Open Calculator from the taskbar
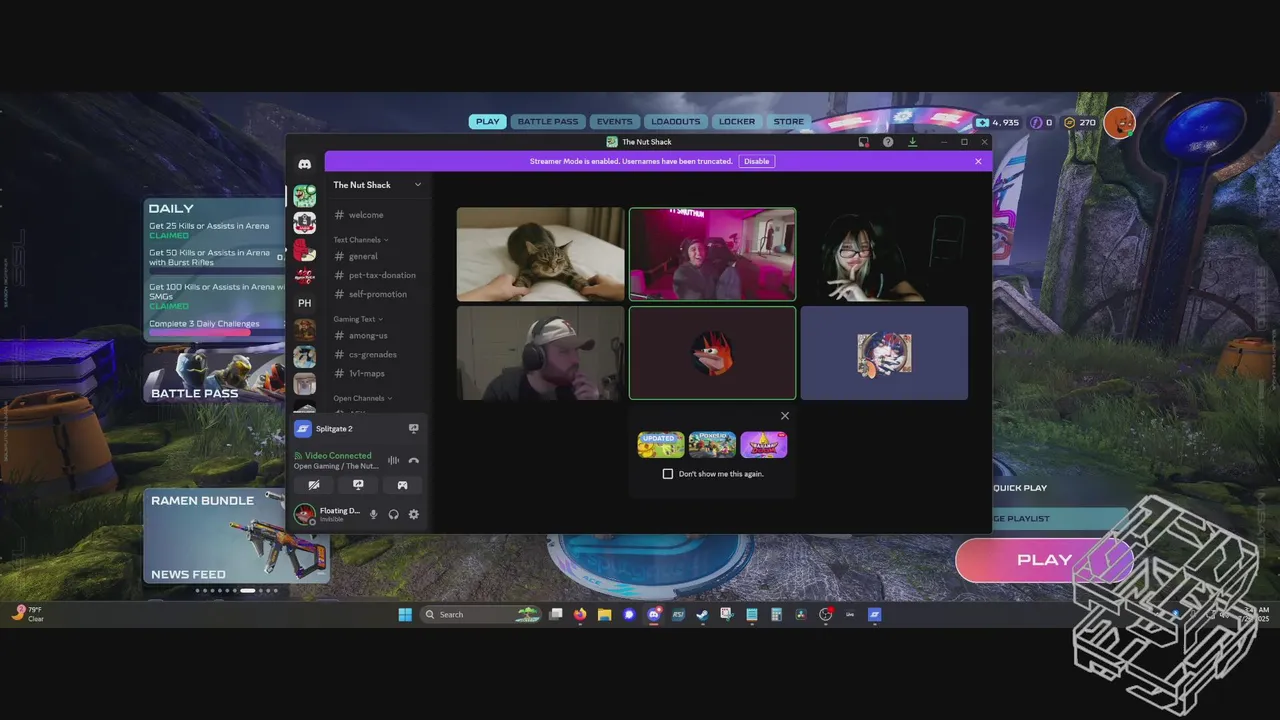1280x720 pixels. 776,615
